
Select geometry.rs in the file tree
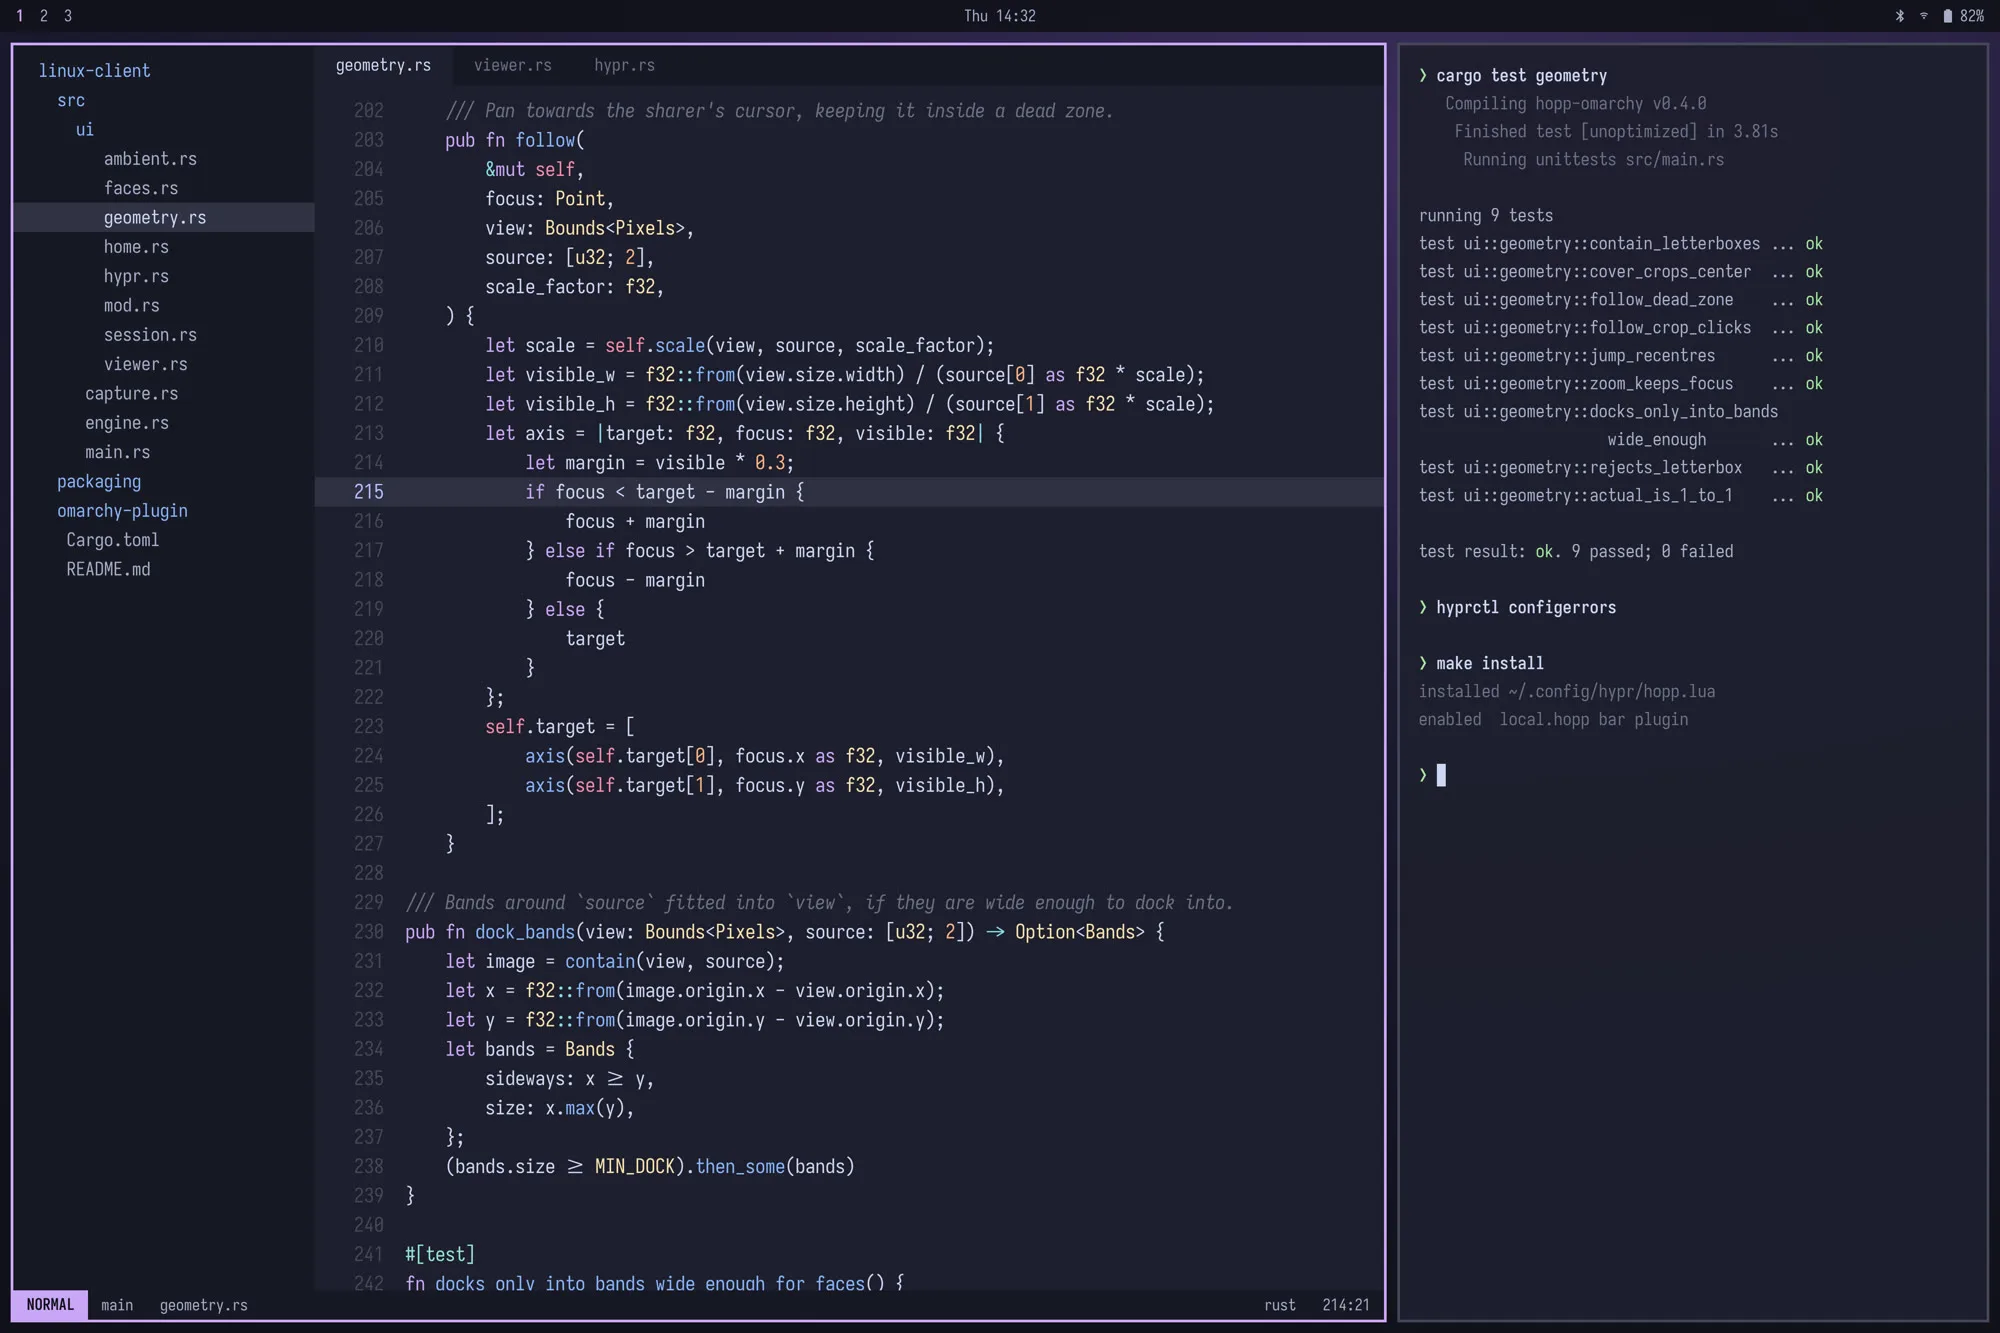pos(163,217)
